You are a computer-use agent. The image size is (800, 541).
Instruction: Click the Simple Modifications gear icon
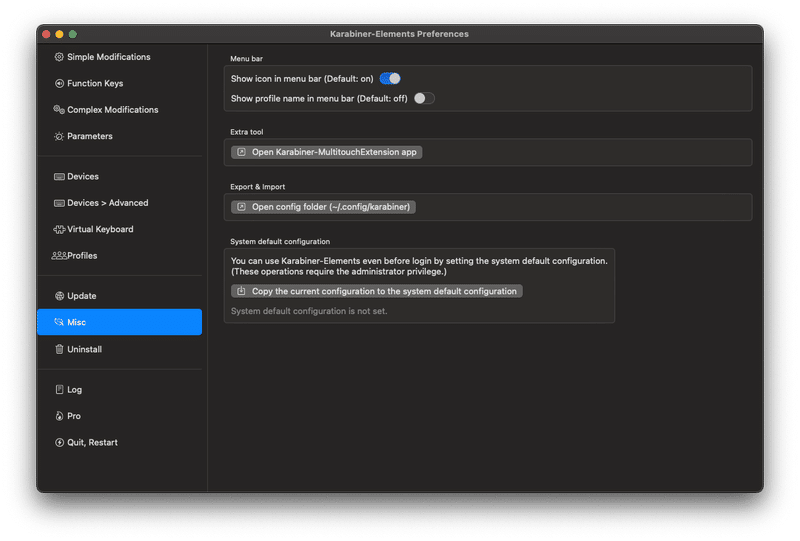coord(59,57)
